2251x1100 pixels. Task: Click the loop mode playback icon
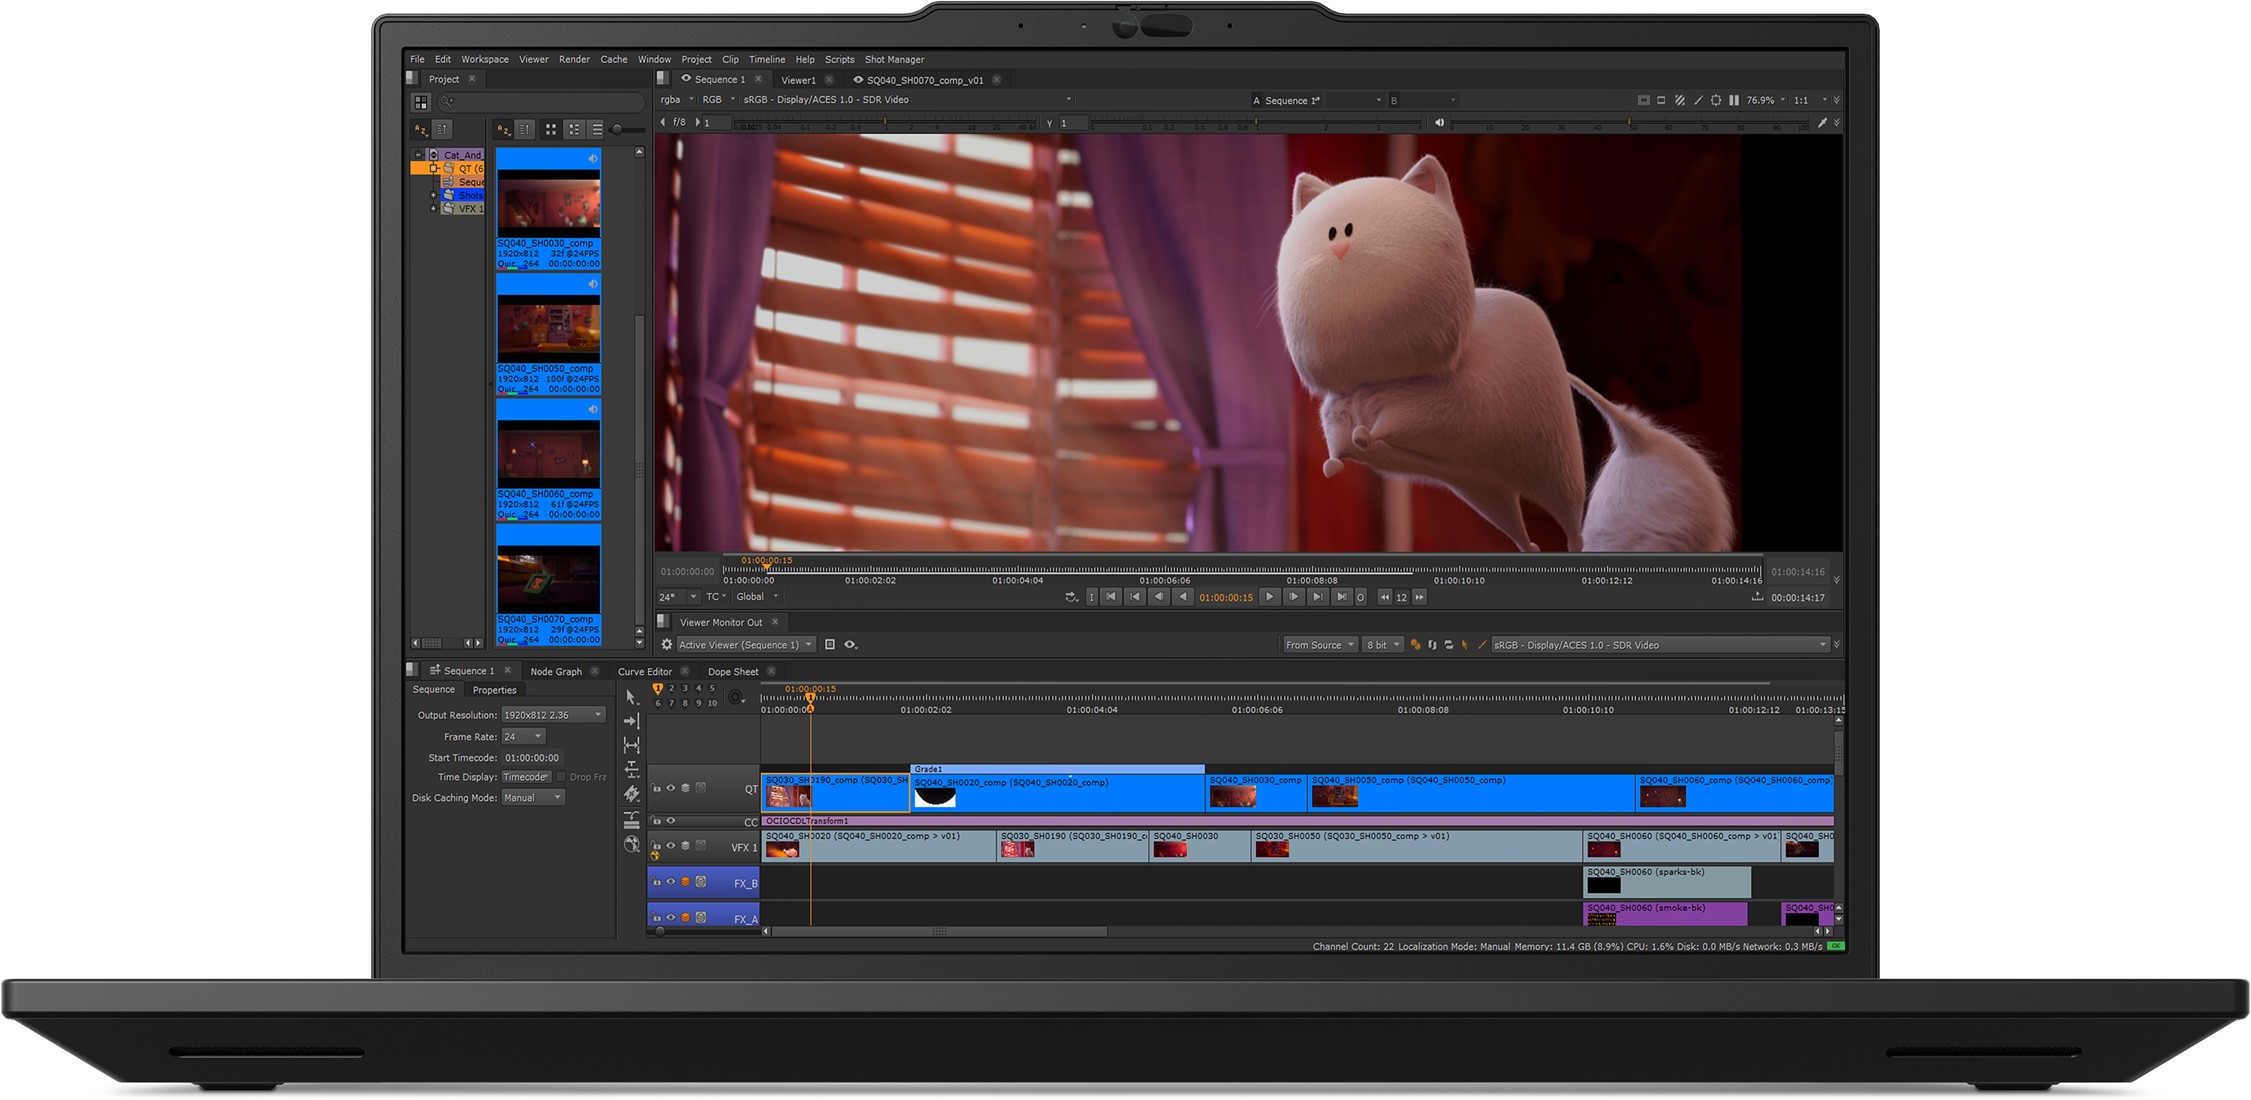point(1071,597)
